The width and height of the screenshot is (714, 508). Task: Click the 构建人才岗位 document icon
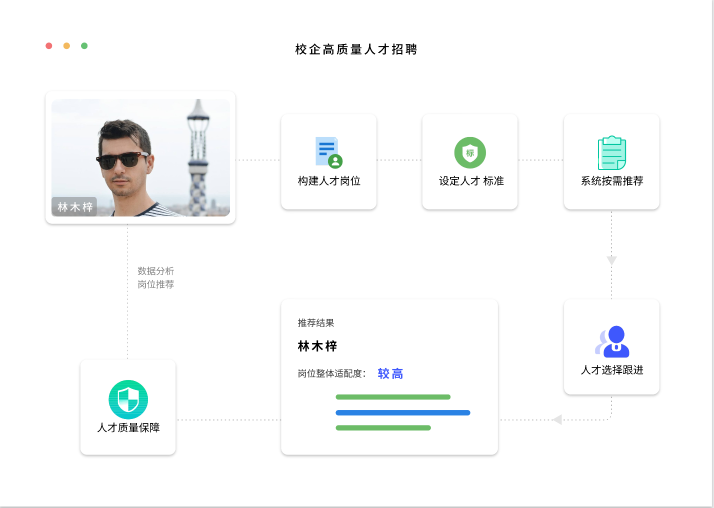coord(329,152)
